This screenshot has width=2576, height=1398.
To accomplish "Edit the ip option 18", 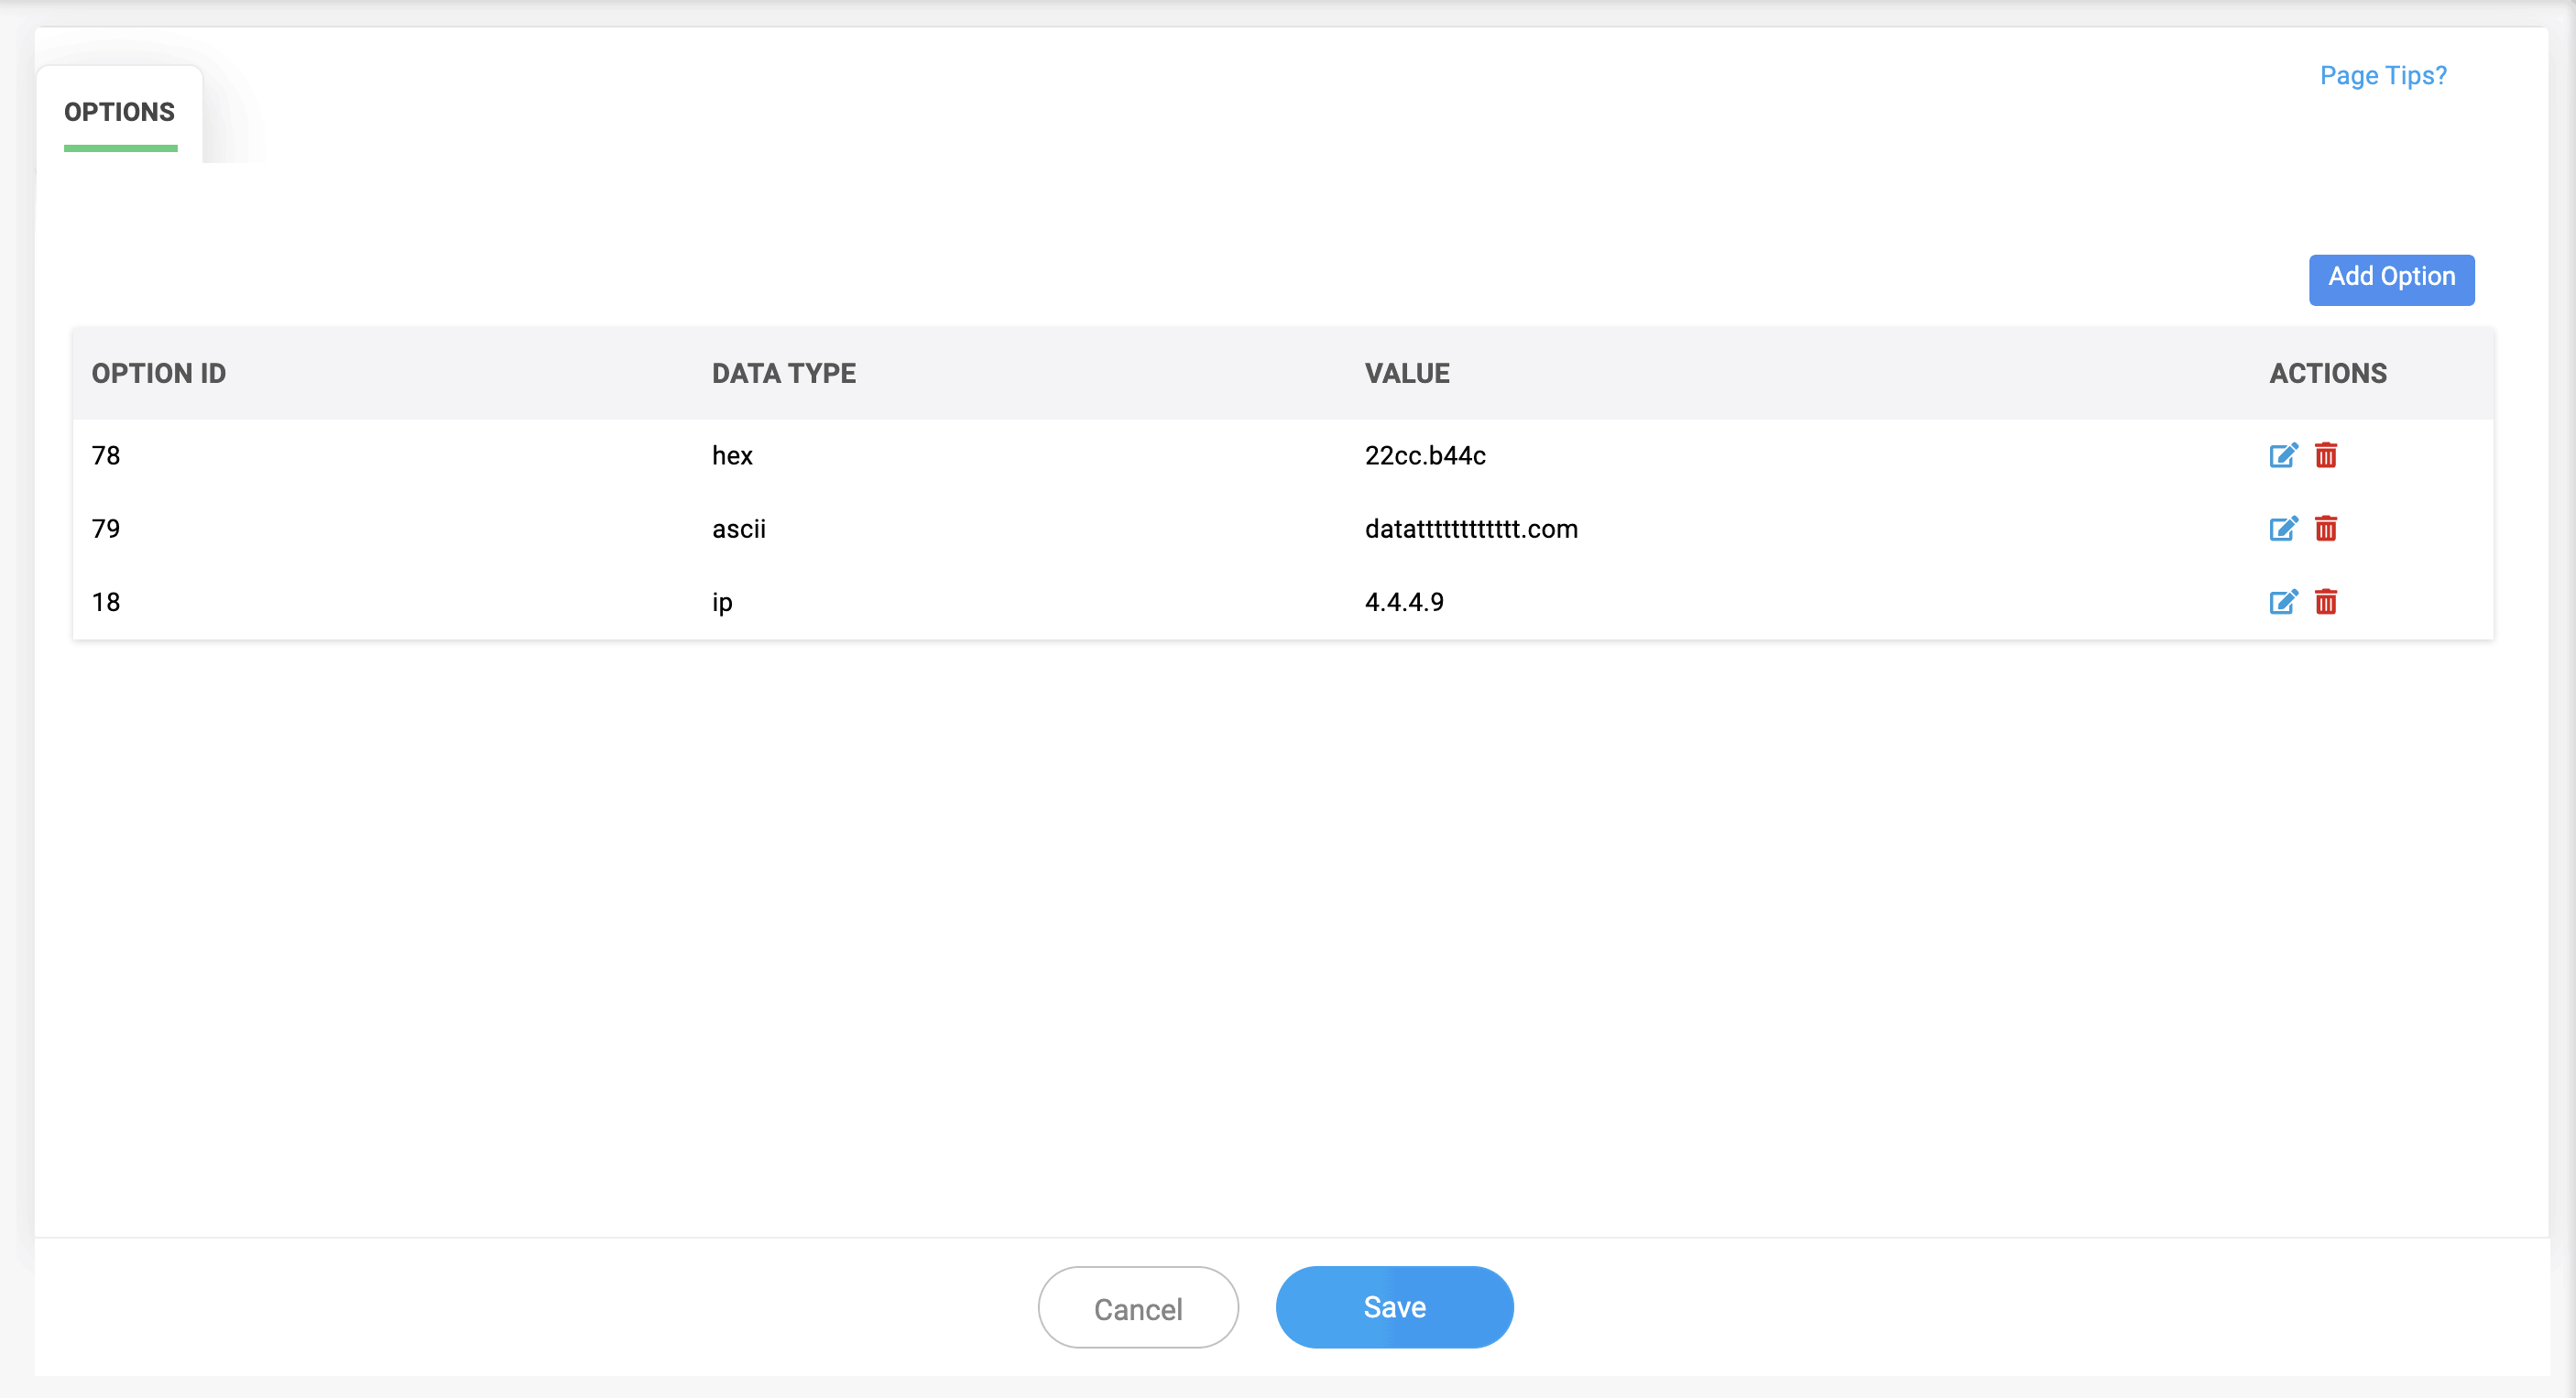I will tap(2282, 602).
